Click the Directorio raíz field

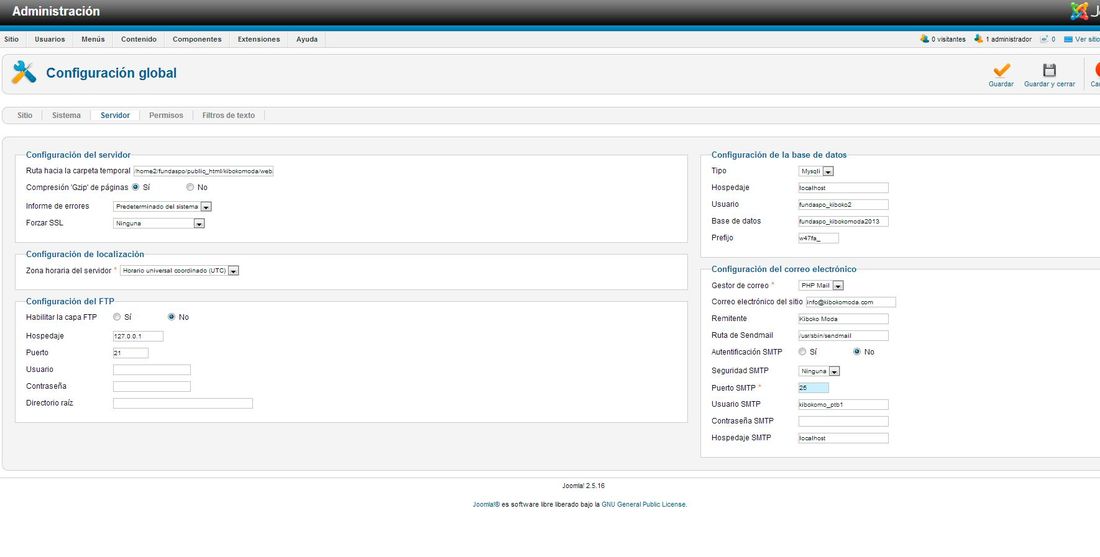point(182,403)
